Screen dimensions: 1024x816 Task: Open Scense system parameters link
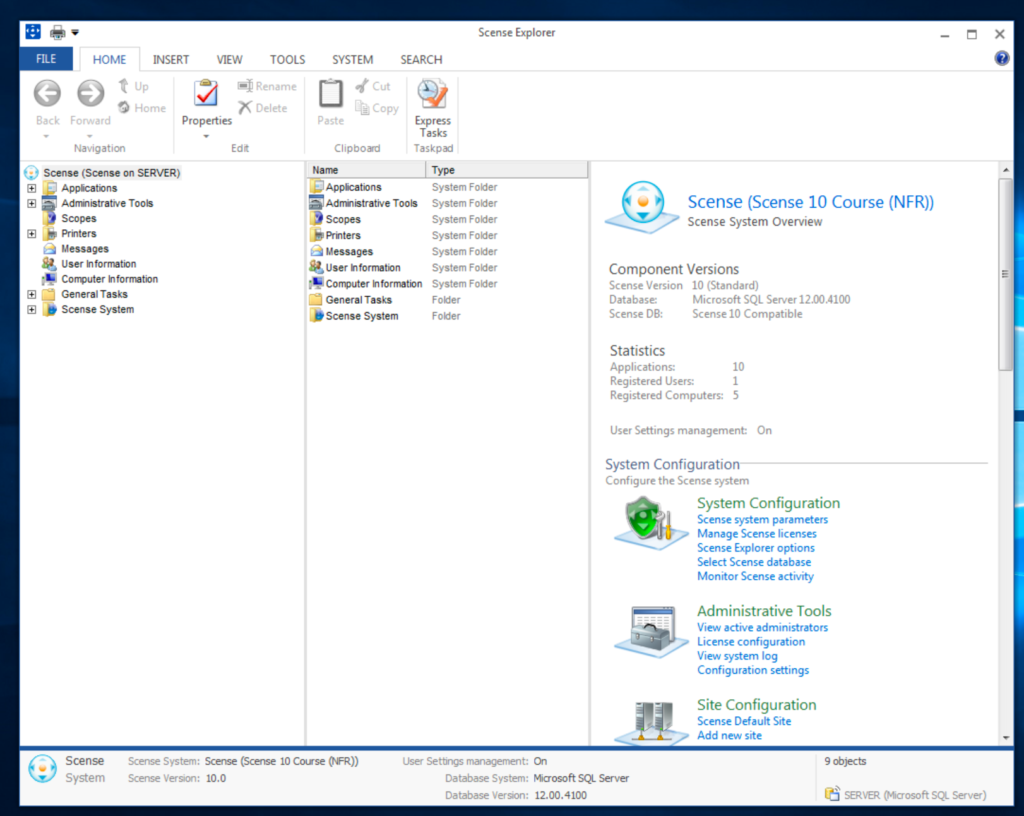pyautogui.click(x=762, y=520)
